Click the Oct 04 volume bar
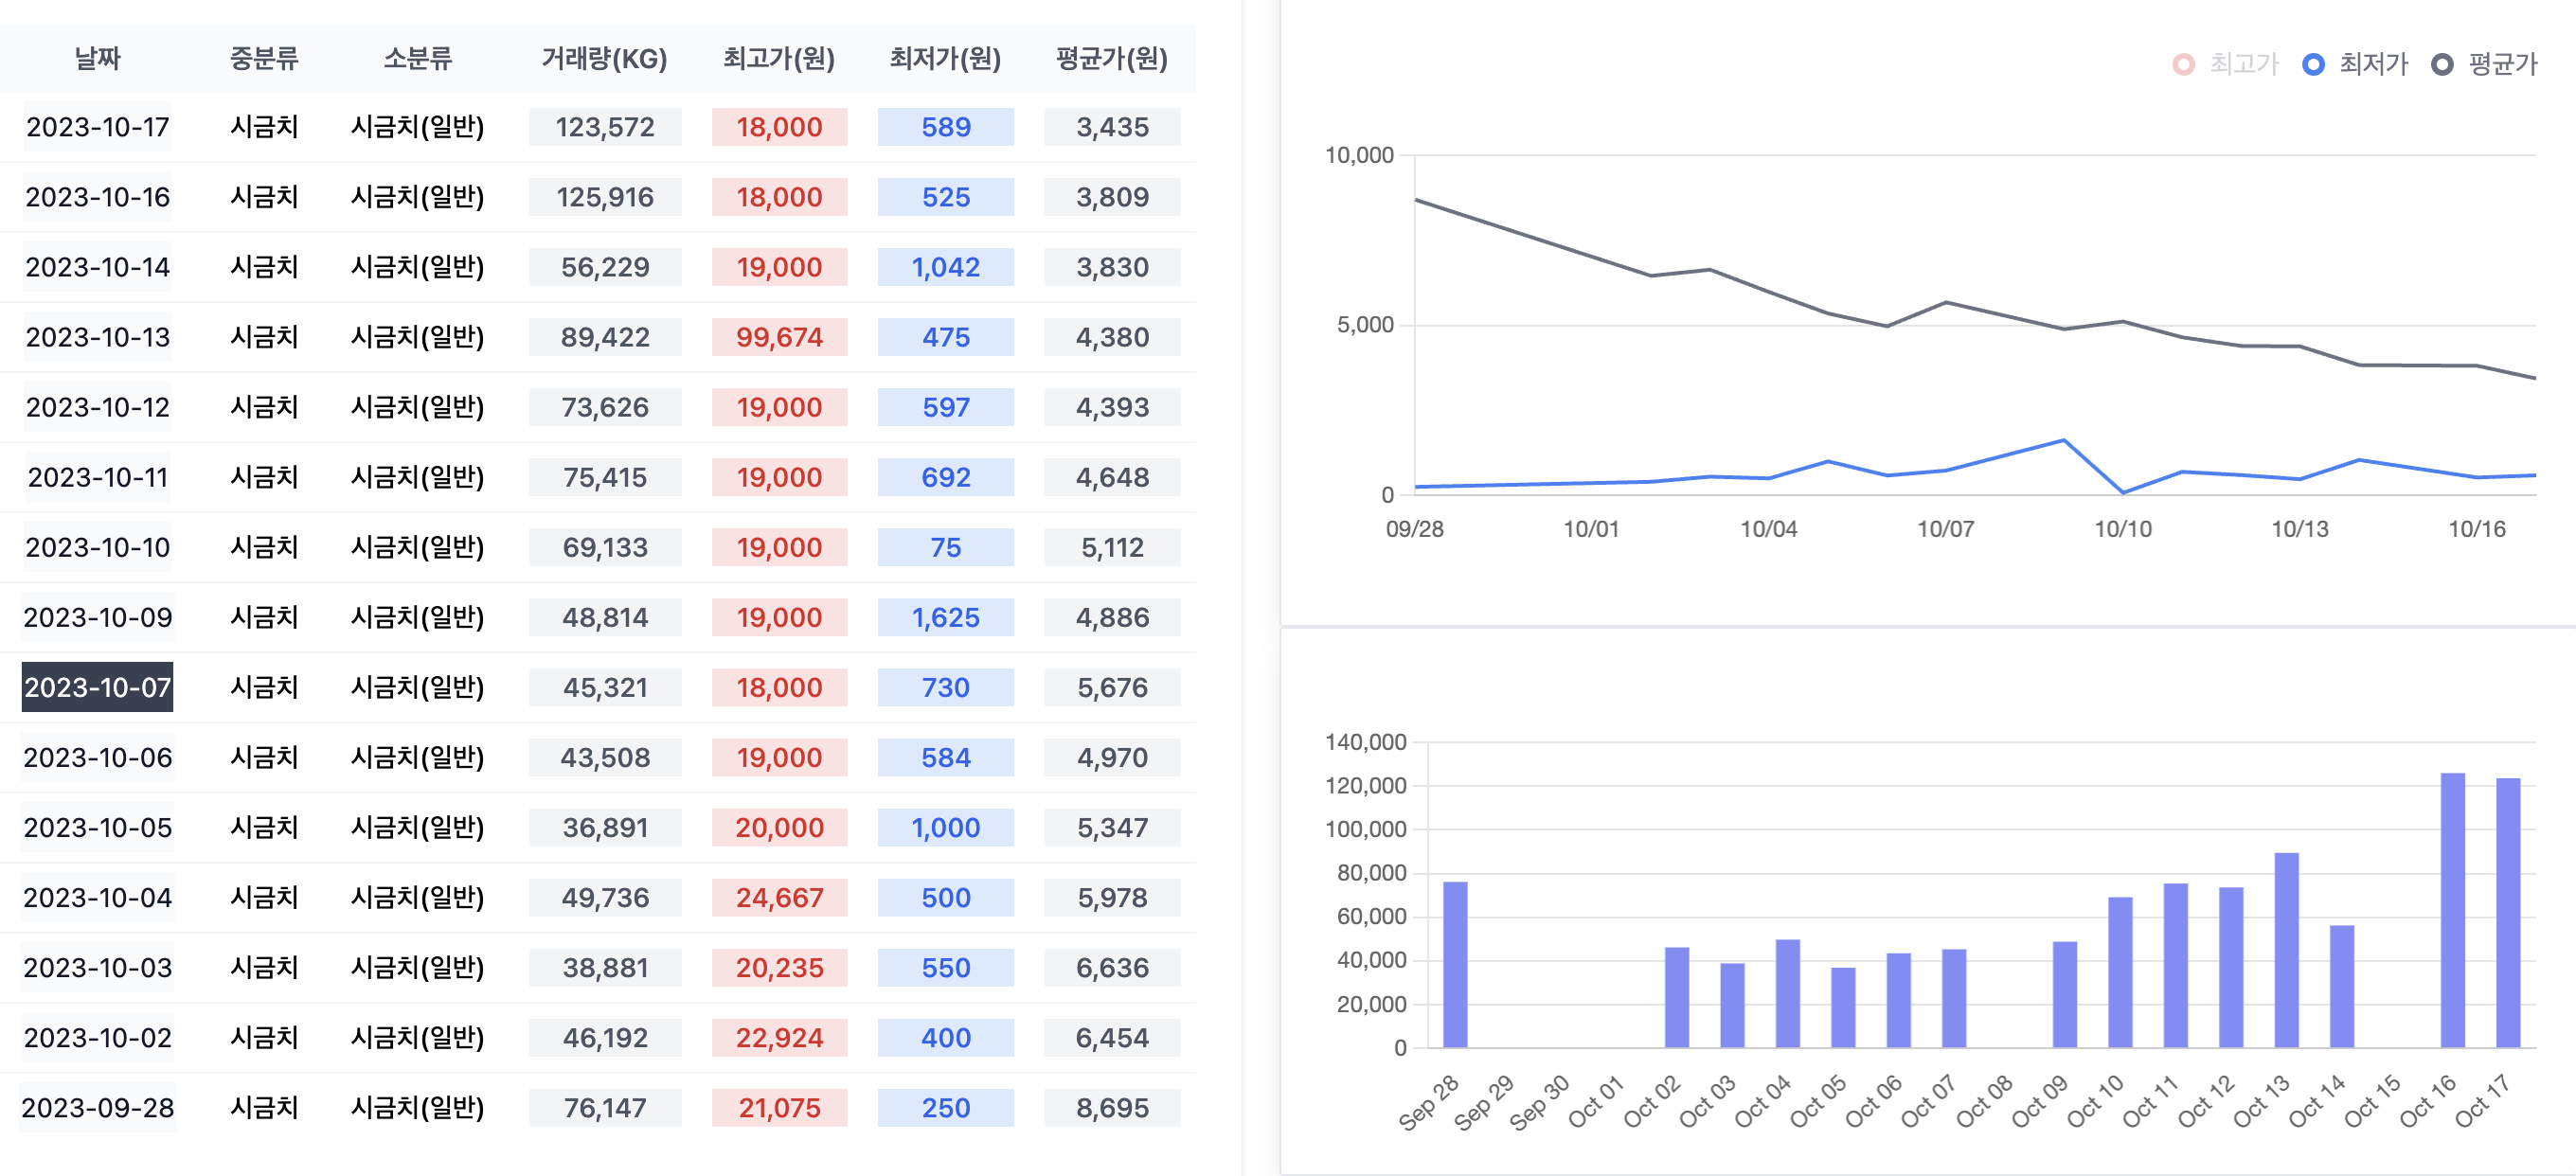 click(x=1788, y=994)
